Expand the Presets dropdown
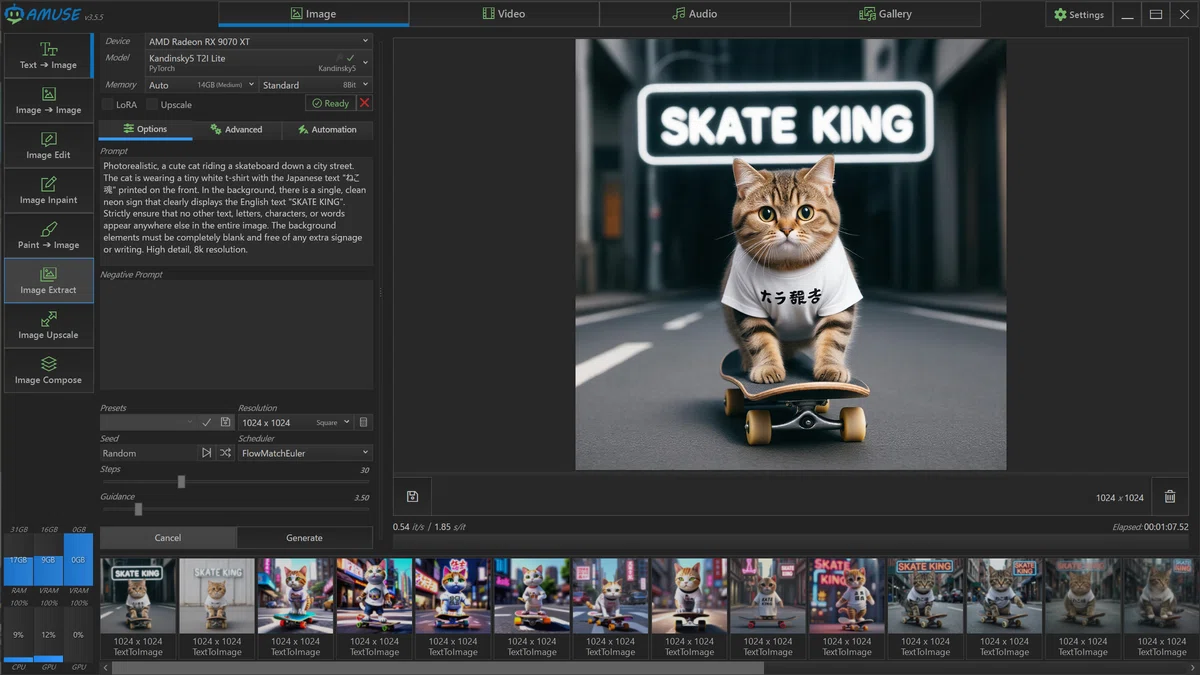The image size is (1200, 675). (x=148, y=422)
